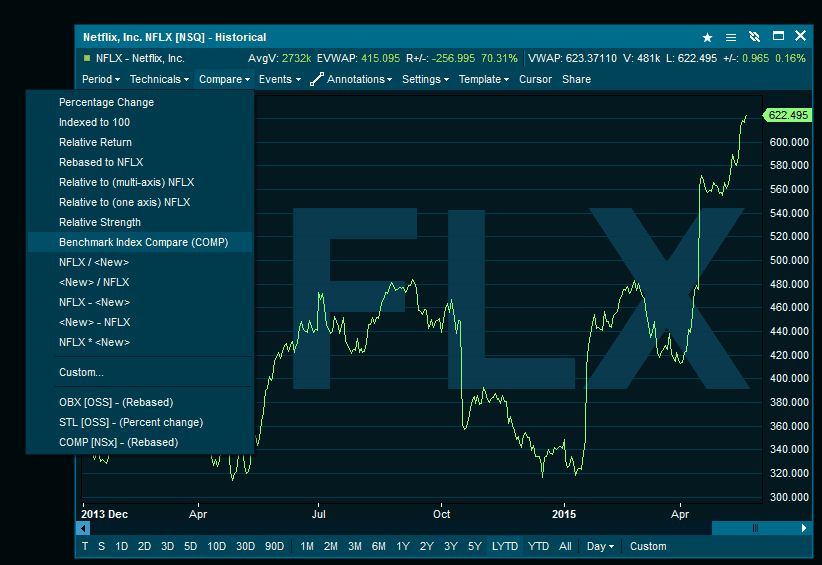
Task: Select the 1Y time range
Action: (403, 546)
